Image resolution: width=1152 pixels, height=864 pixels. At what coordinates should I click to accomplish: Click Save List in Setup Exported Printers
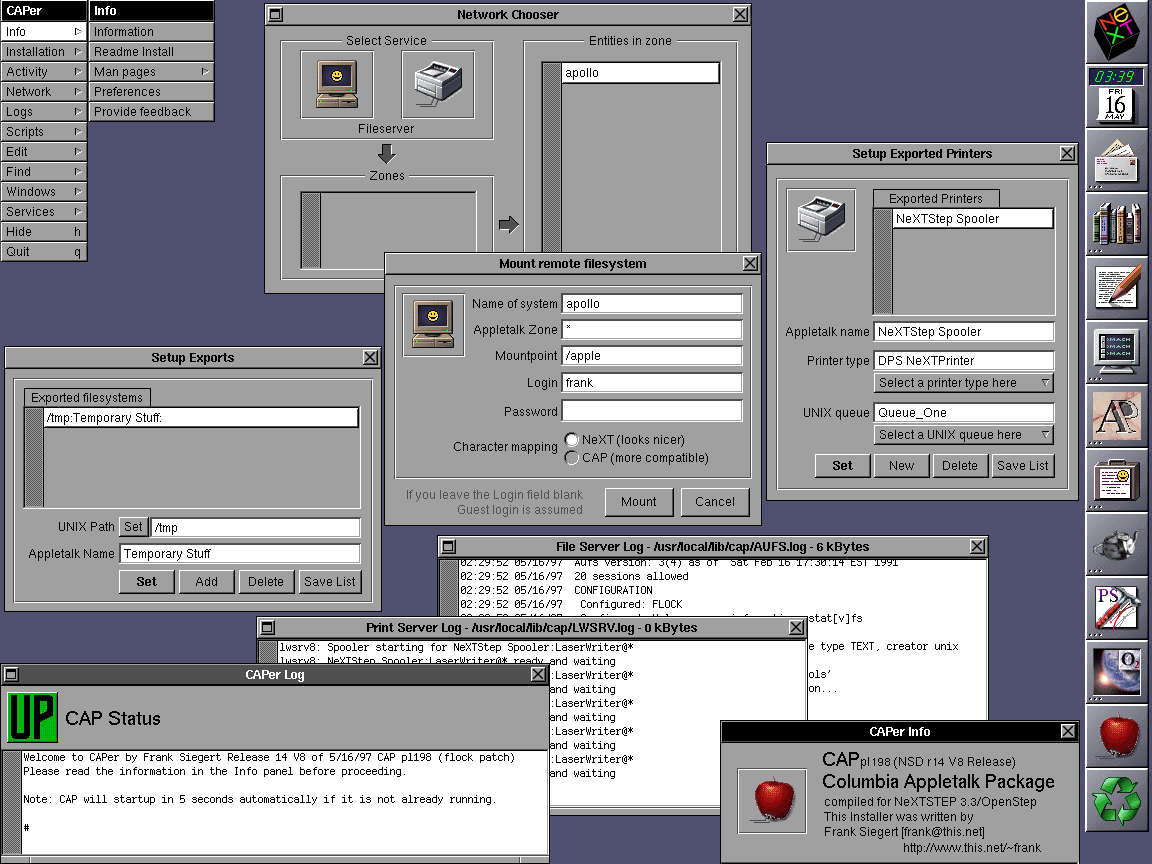coord(1023,466)
